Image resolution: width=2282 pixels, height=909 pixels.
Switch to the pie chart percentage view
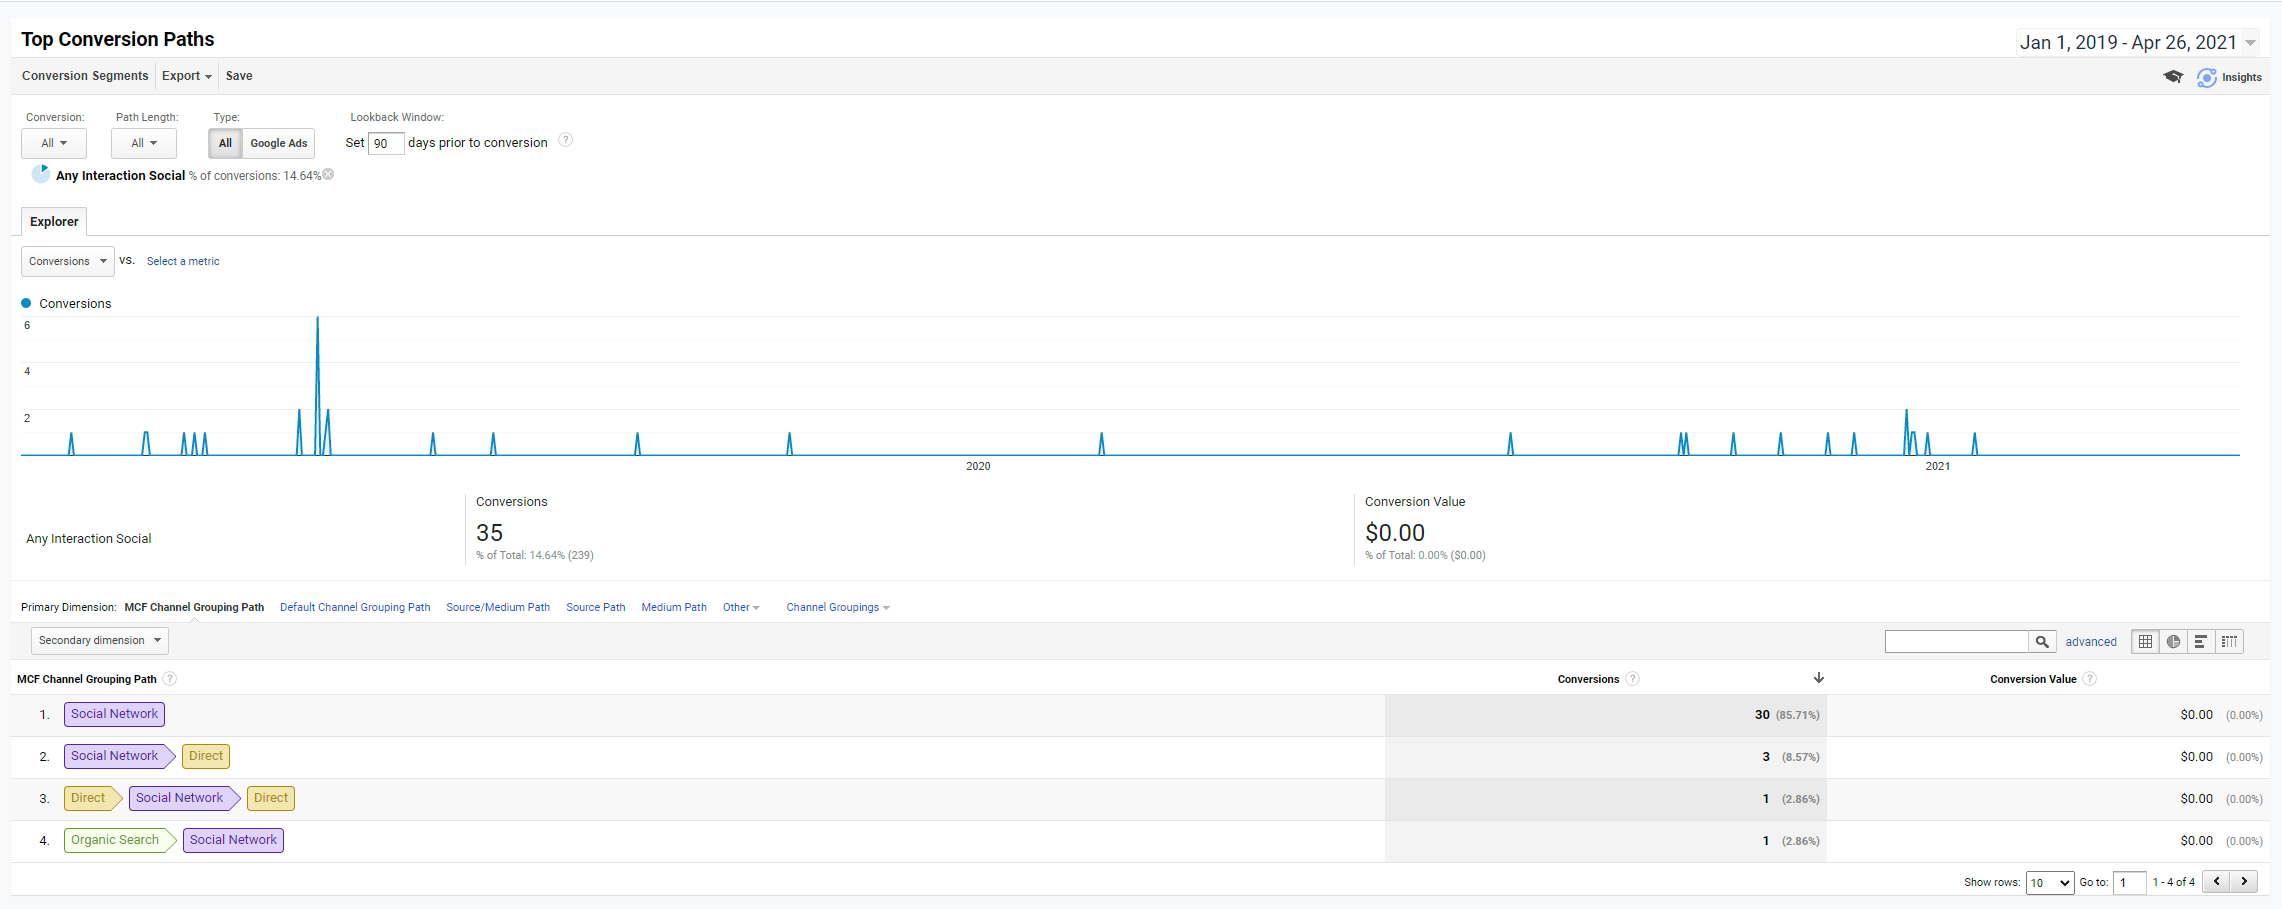2173,642
